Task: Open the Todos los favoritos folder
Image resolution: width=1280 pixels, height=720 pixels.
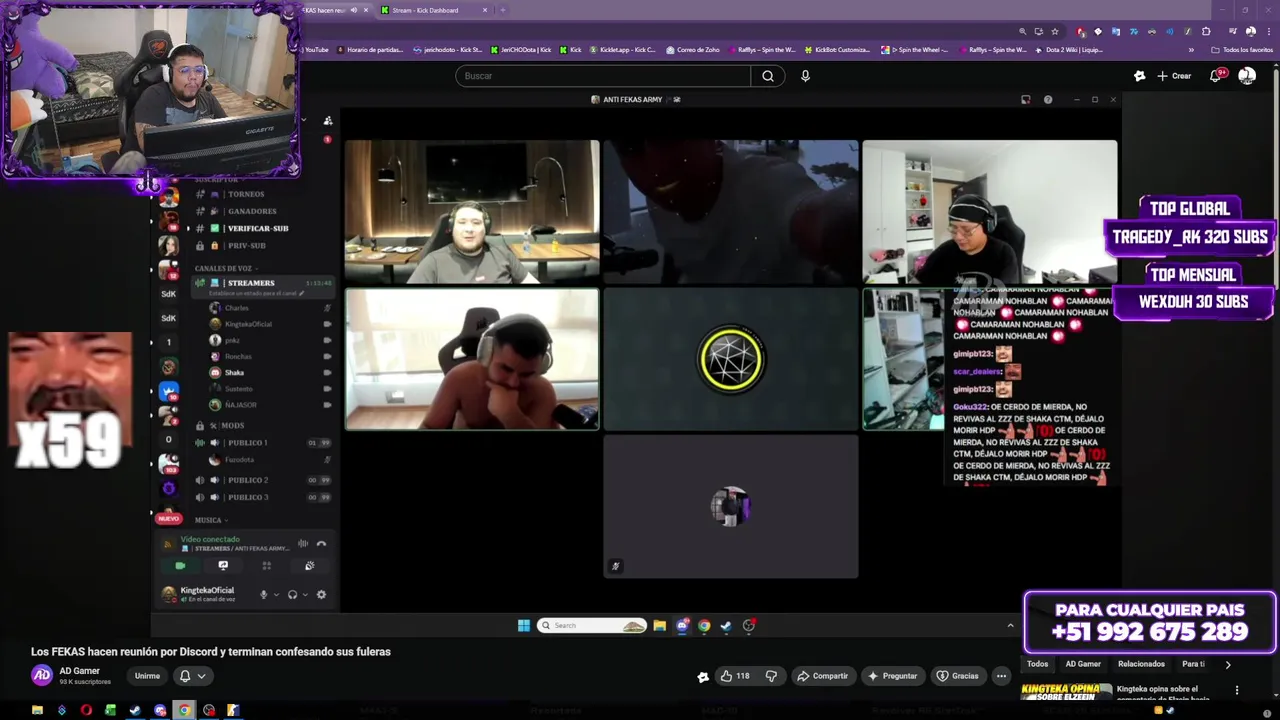Action: click(1241, 50)
